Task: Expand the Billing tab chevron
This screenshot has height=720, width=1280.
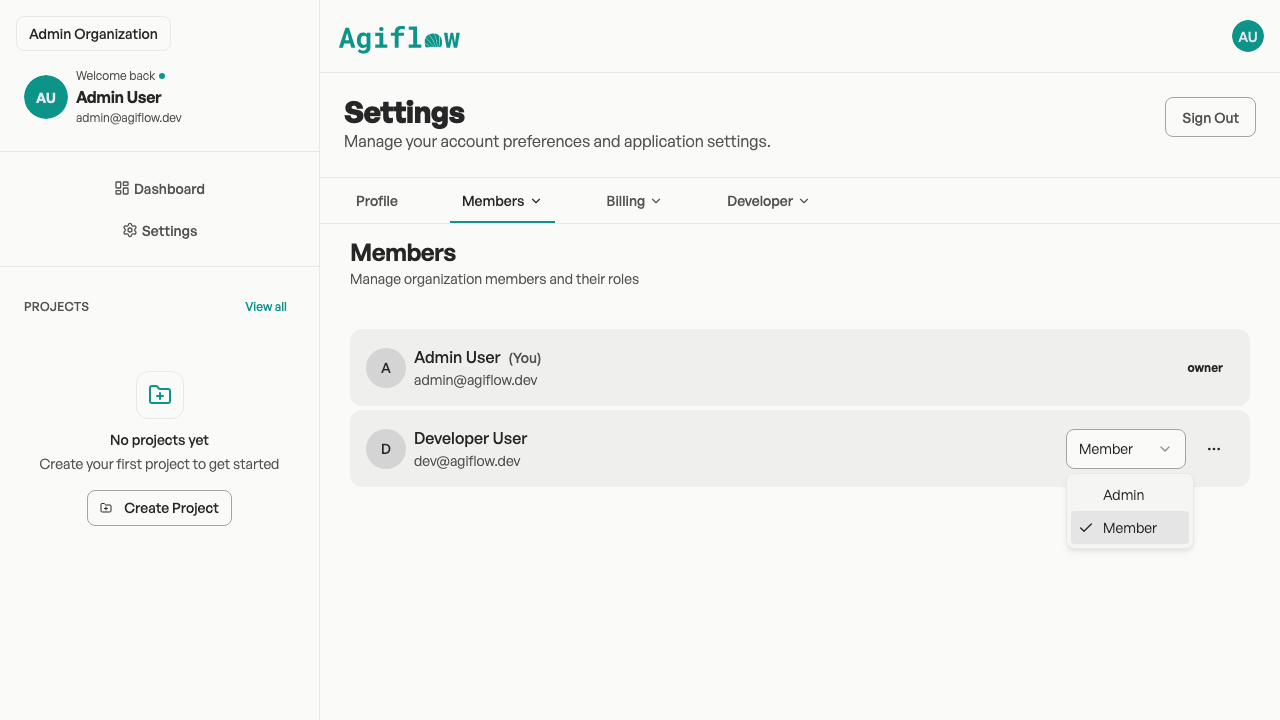Action: (x=656, y=201)
